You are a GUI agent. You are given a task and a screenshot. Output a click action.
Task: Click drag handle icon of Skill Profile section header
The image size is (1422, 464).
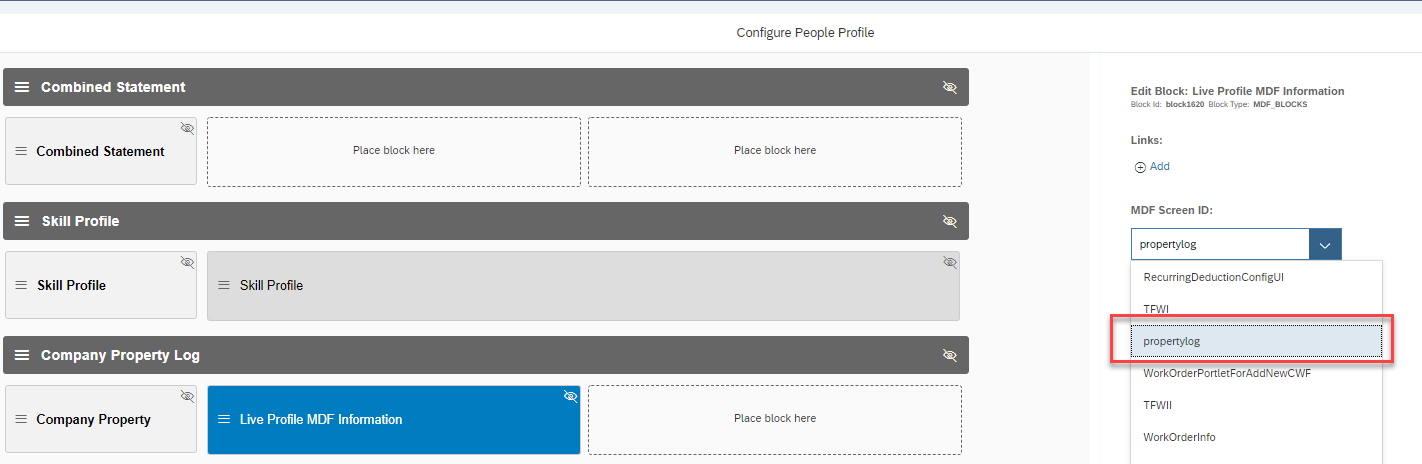pos(22,221)
